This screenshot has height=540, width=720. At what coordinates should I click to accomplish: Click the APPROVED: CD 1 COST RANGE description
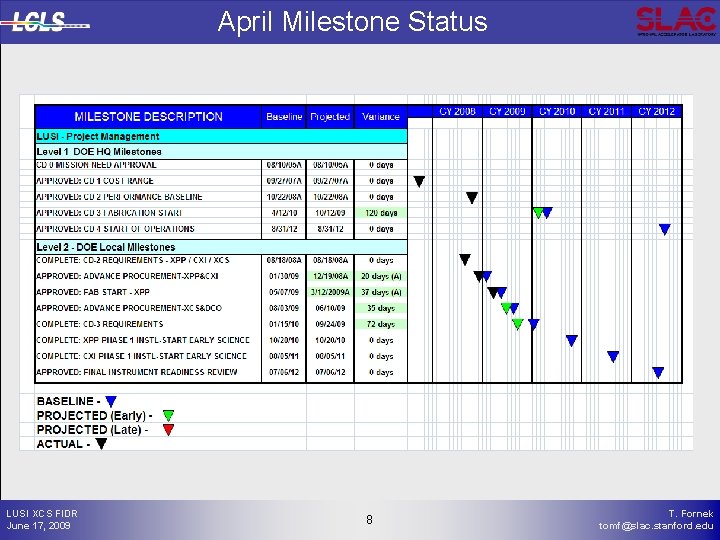(95, 181)
